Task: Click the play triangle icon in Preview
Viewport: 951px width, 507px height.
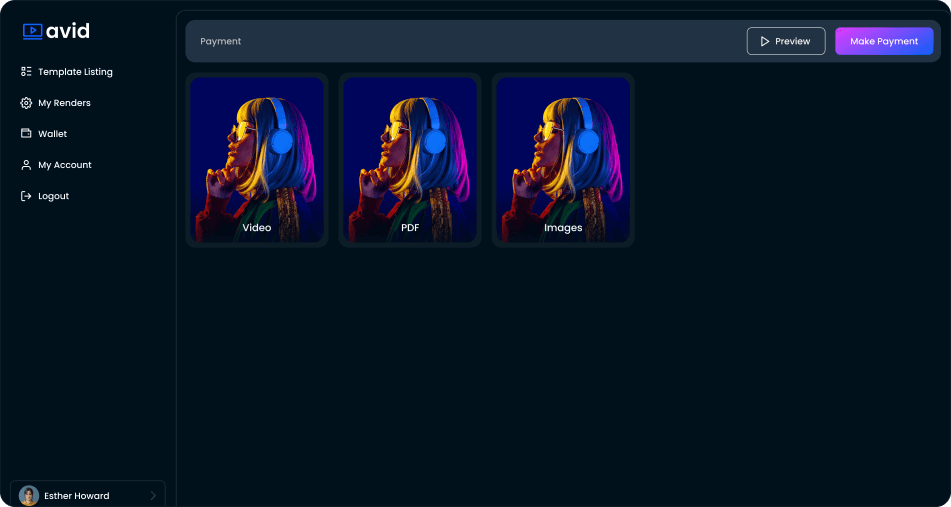Action: pos(765,41)
